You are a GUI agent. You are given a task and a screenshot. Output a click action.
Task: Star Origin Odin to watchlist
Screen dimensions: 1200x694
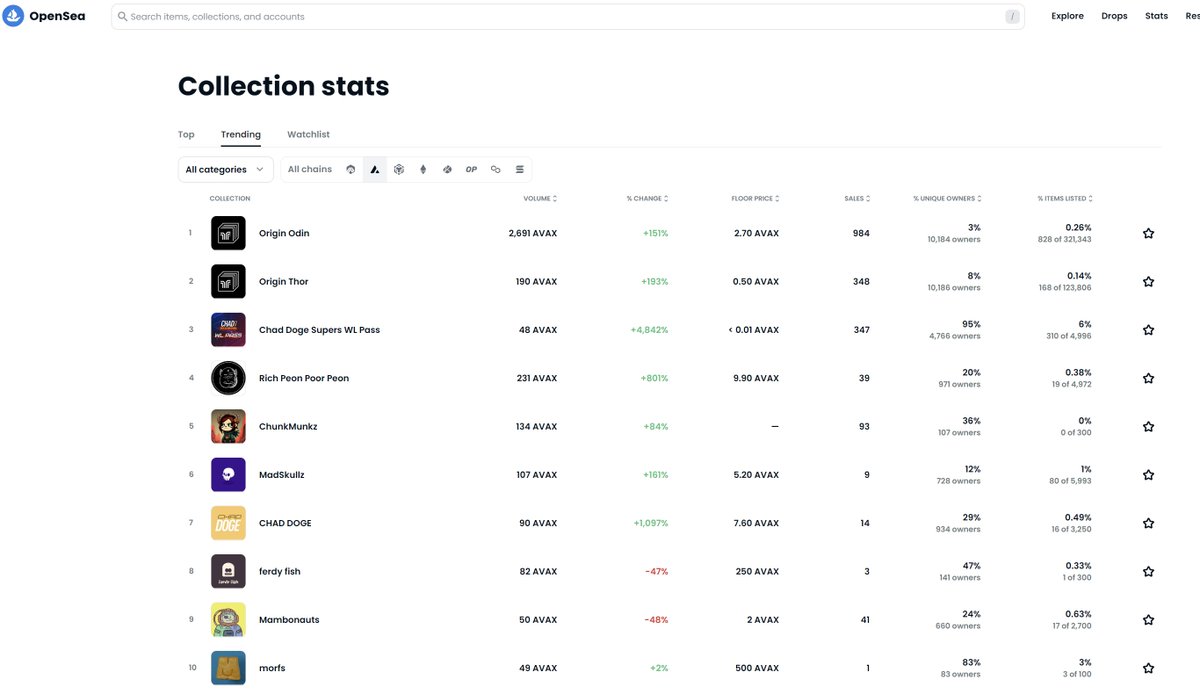click(x=1148, y=233)
